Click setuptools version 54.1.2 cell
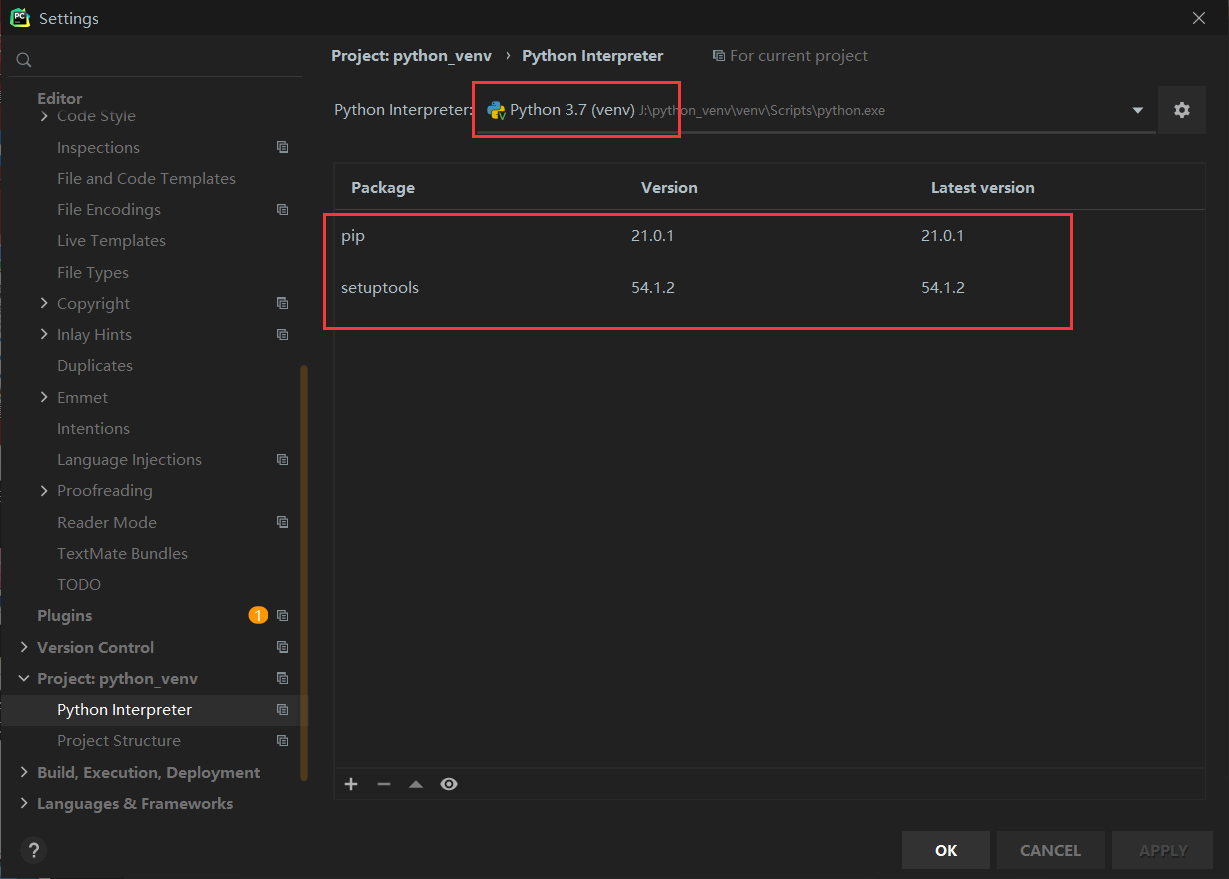1229x879 pixels. (x=653, y=288)
